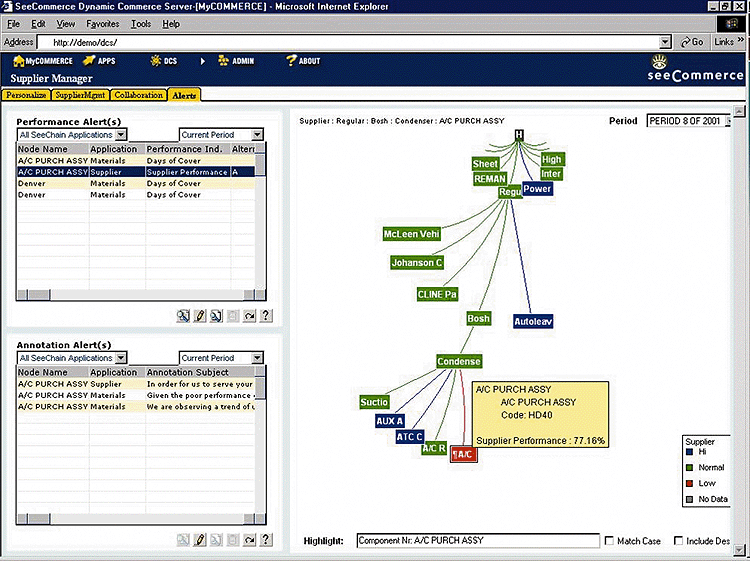
Task: Open the APPS navigation icon
Action: point(88,61)
